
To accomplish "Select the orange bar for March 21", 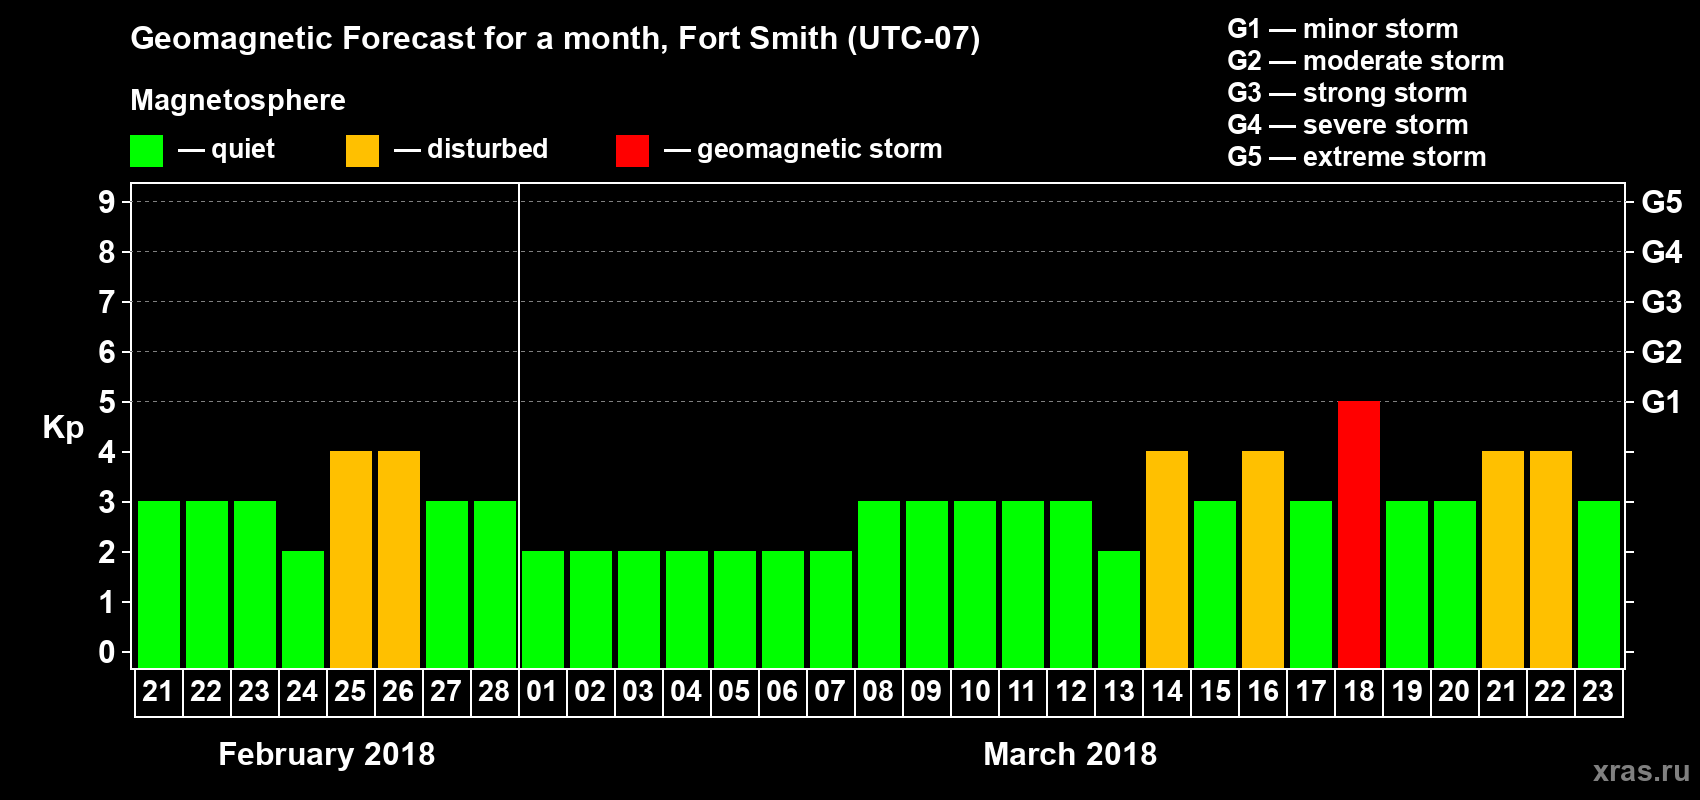I will (x=1503, y=559).
